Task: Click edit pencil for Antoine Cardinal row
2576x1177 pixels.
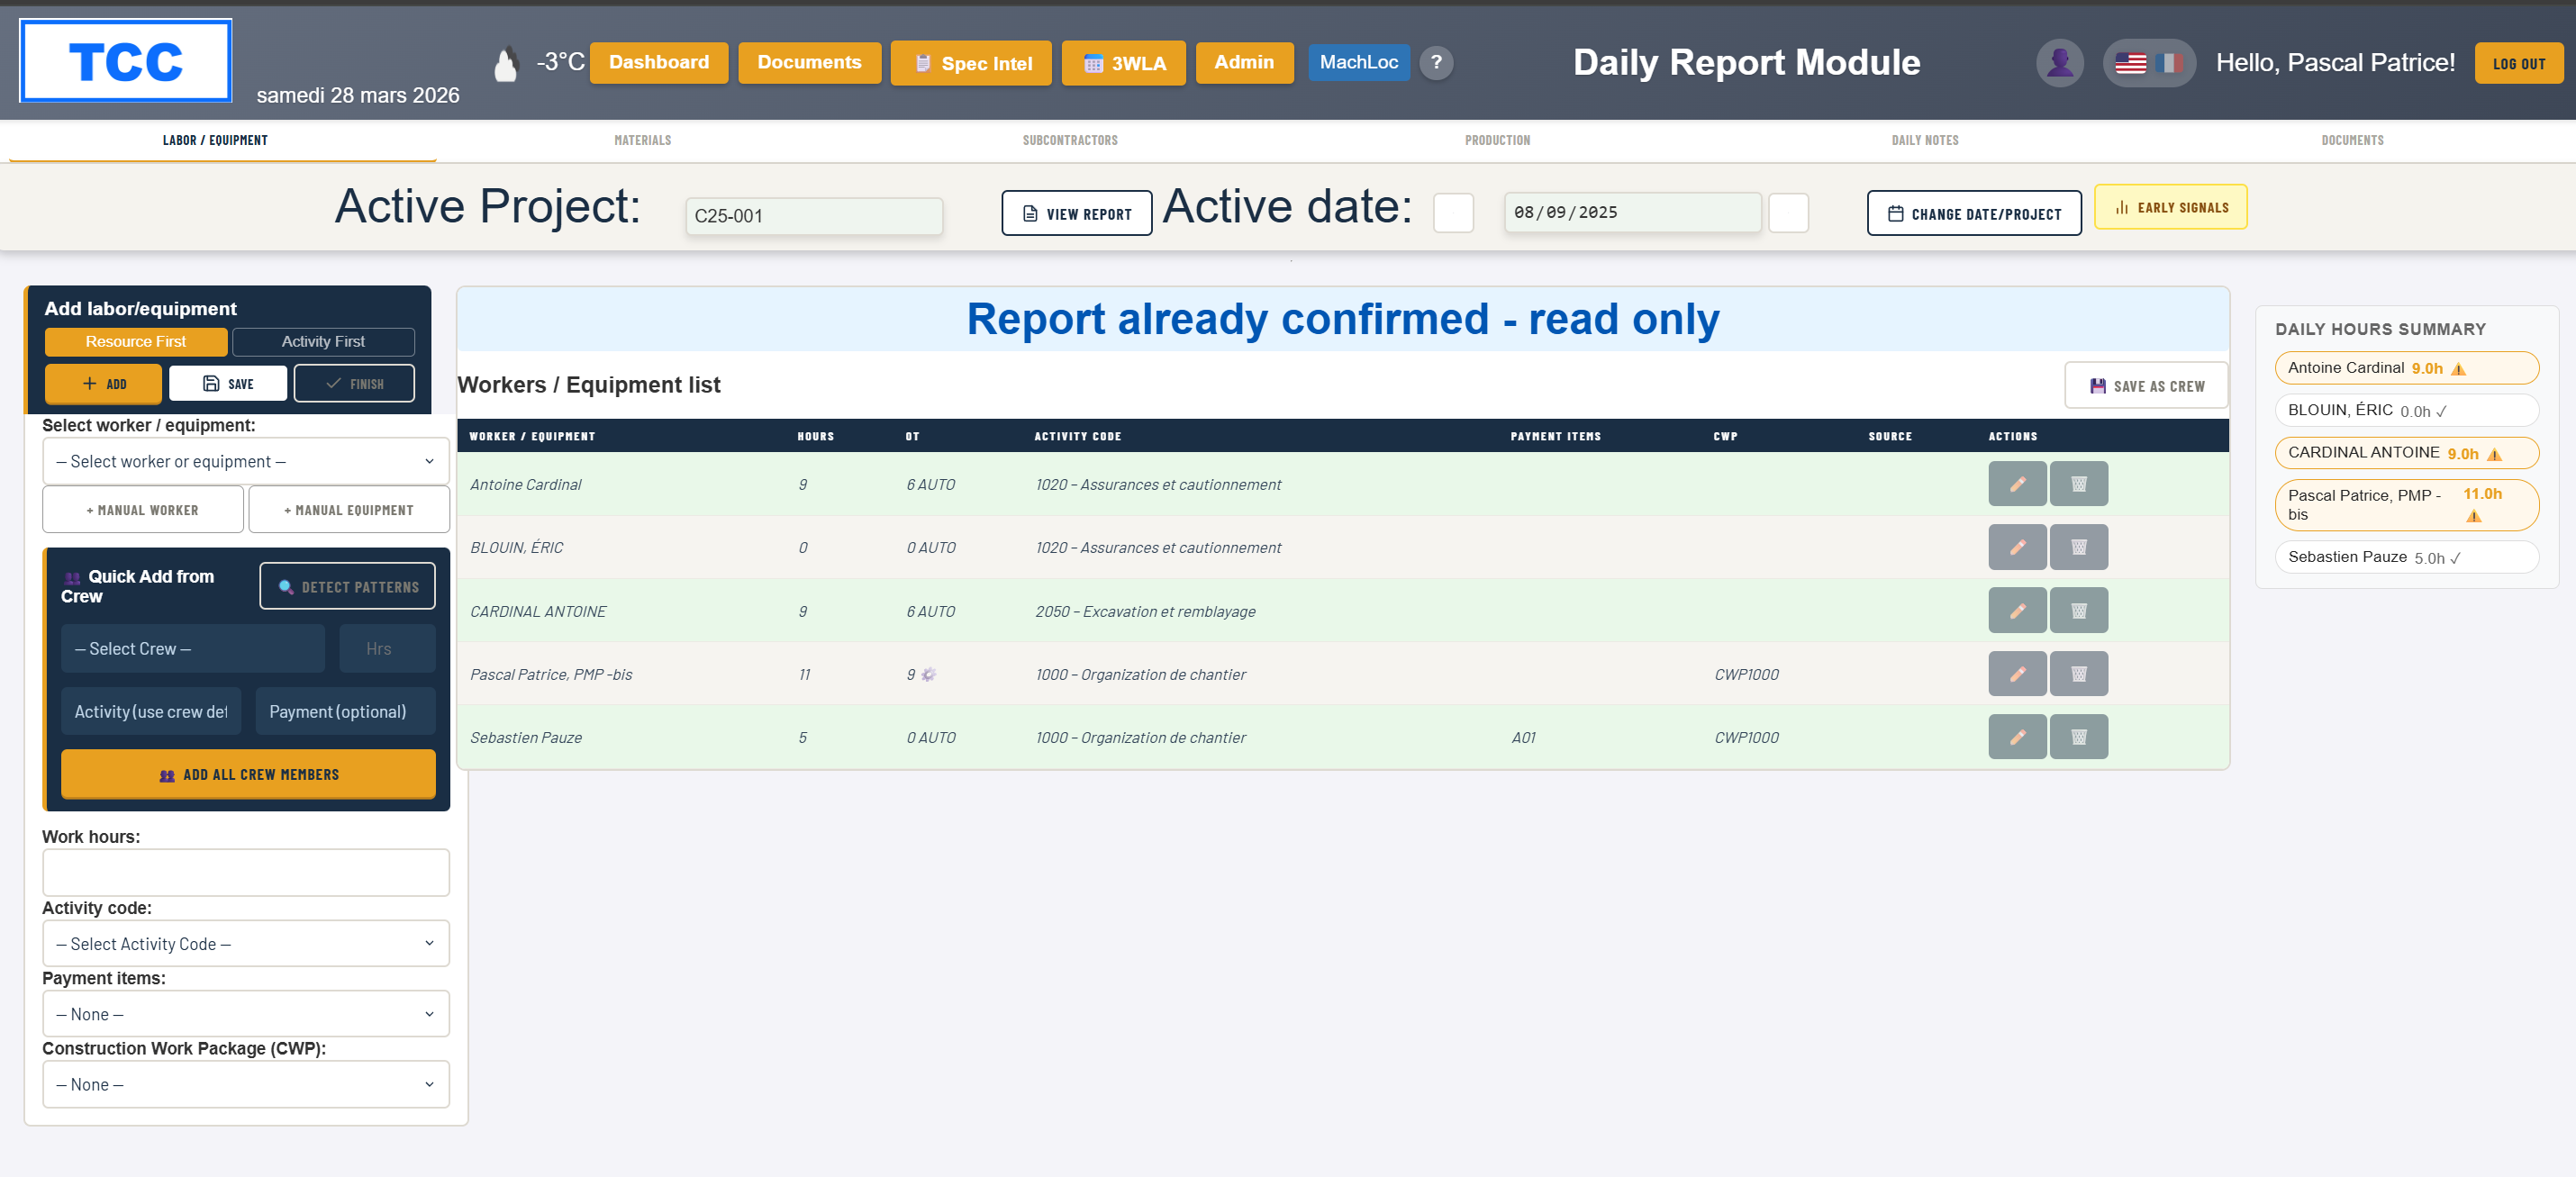Action: tap(2016, 484)
